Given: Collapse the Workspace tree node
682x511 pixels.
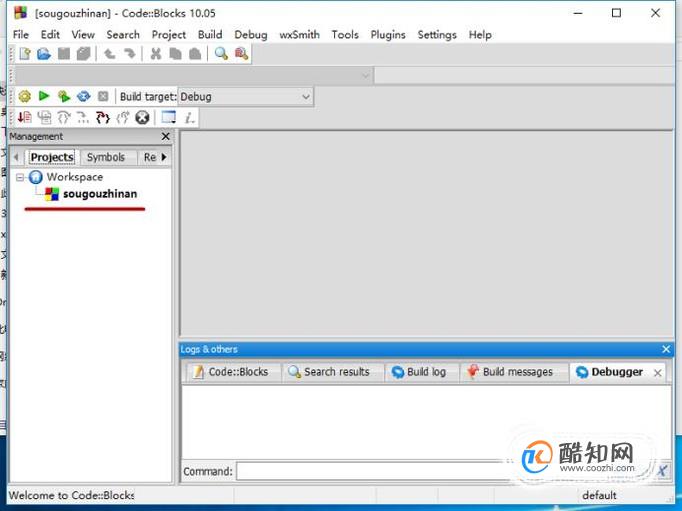Looking at the screenshot, I should click(20, 177).
